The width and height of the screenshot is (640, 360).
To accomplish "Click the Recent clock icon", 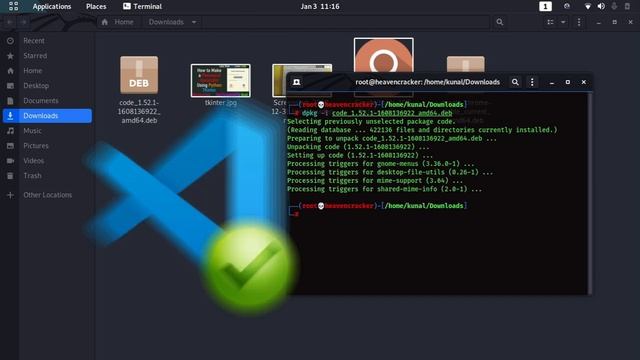I will click(x=10, y=41).
